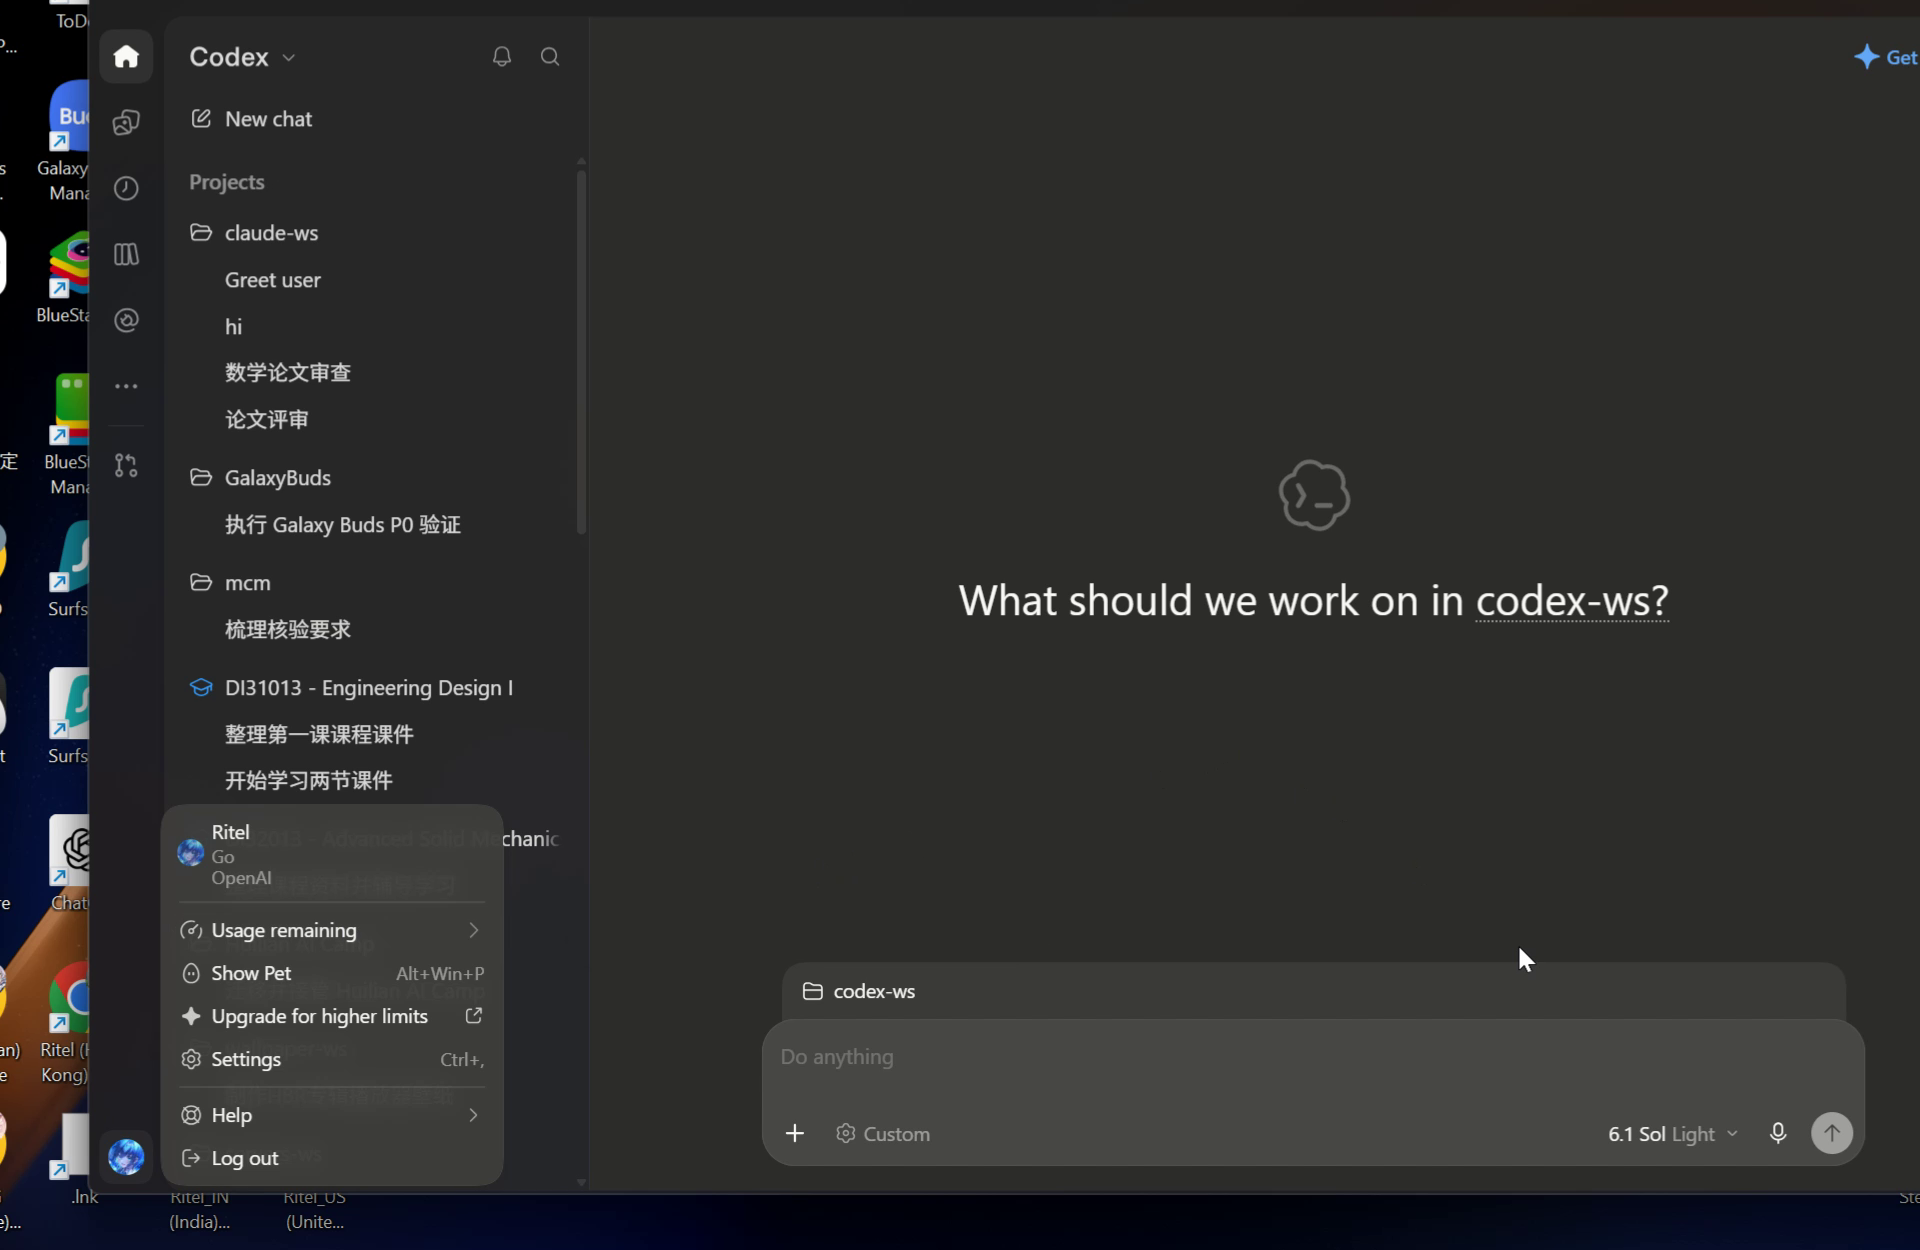Open the history clock icon

click(126, 188)
